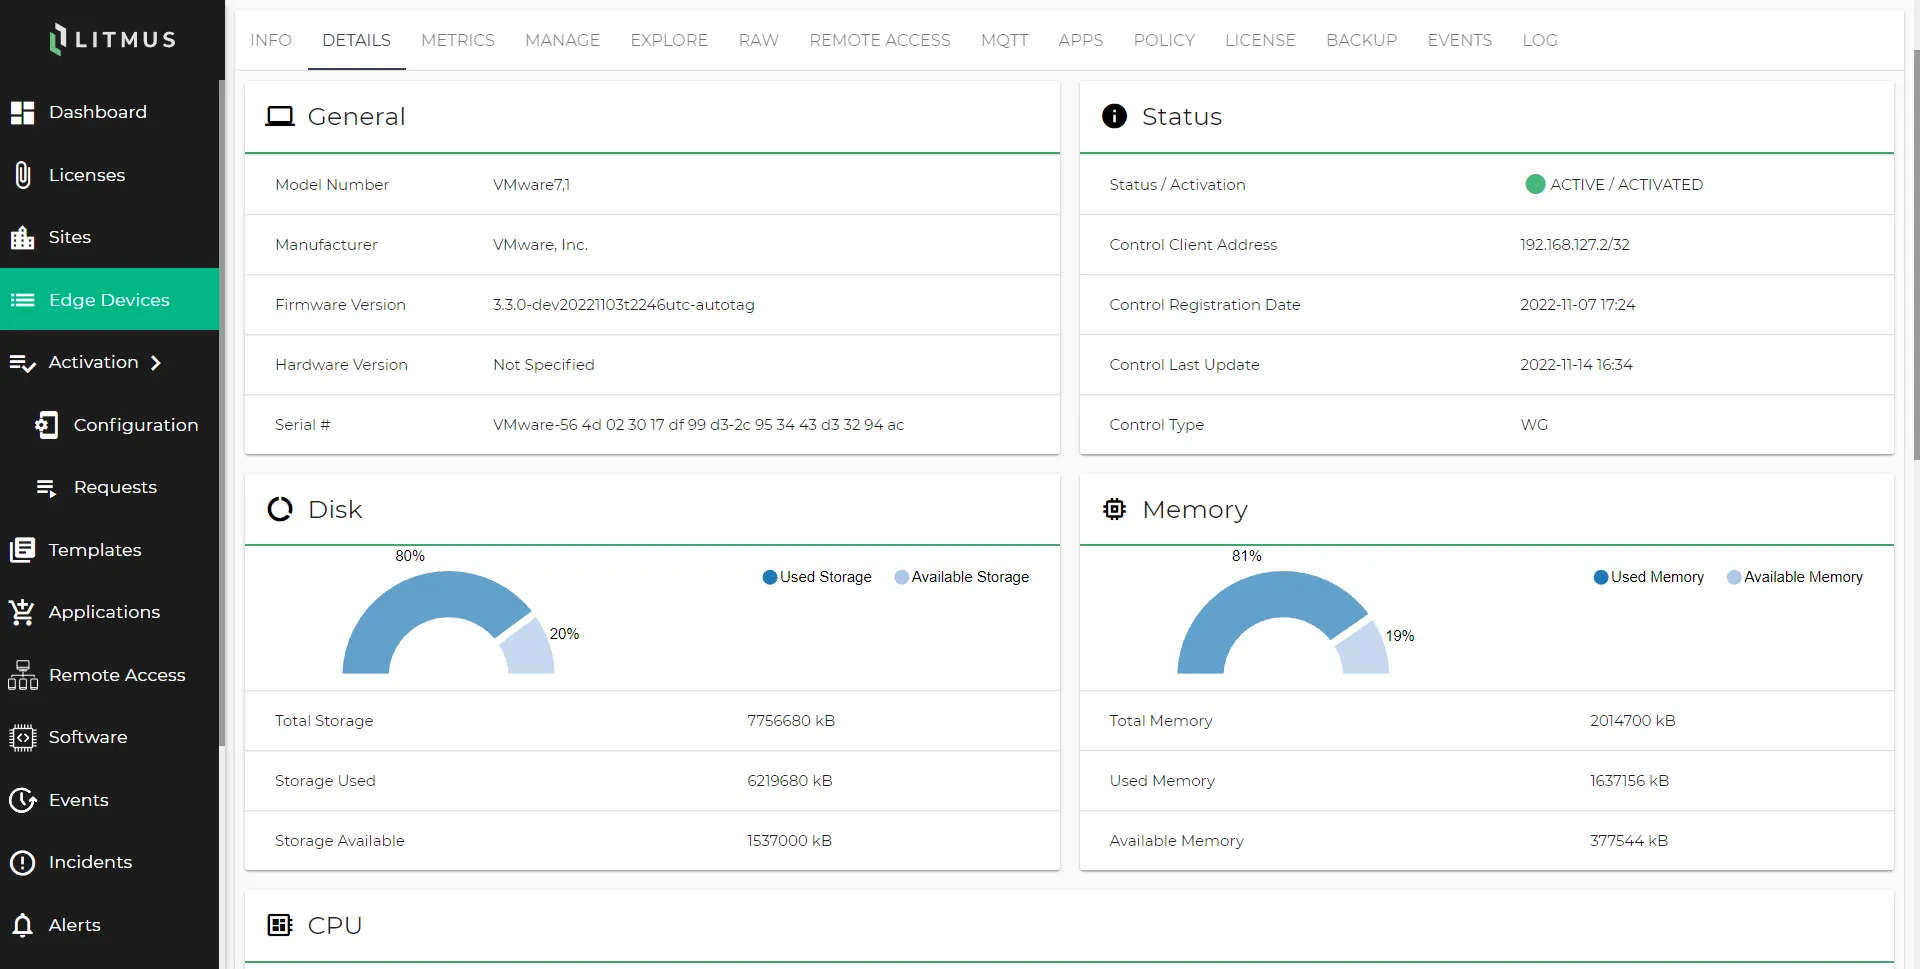View the LOG tab
Screen dimensions: 1920x969
click(x=1540, y=40)
